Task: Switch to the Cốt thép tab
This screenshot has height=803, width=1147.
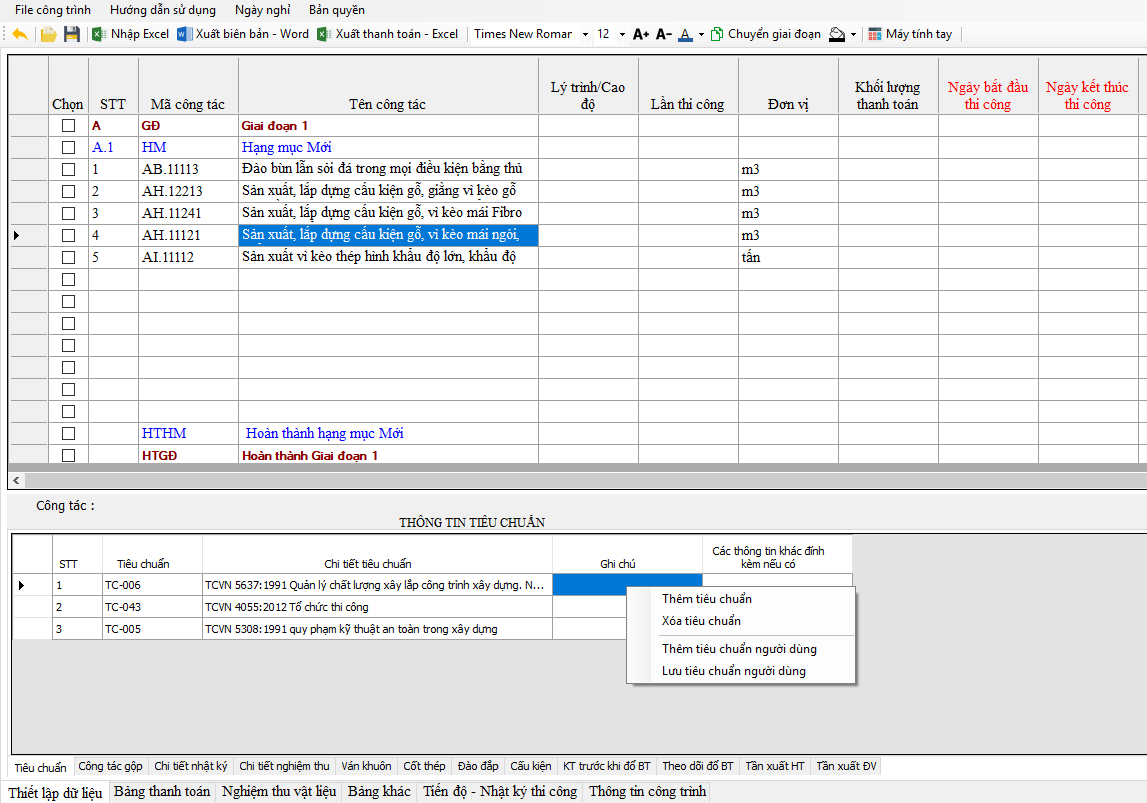Action: coord(424,767)
